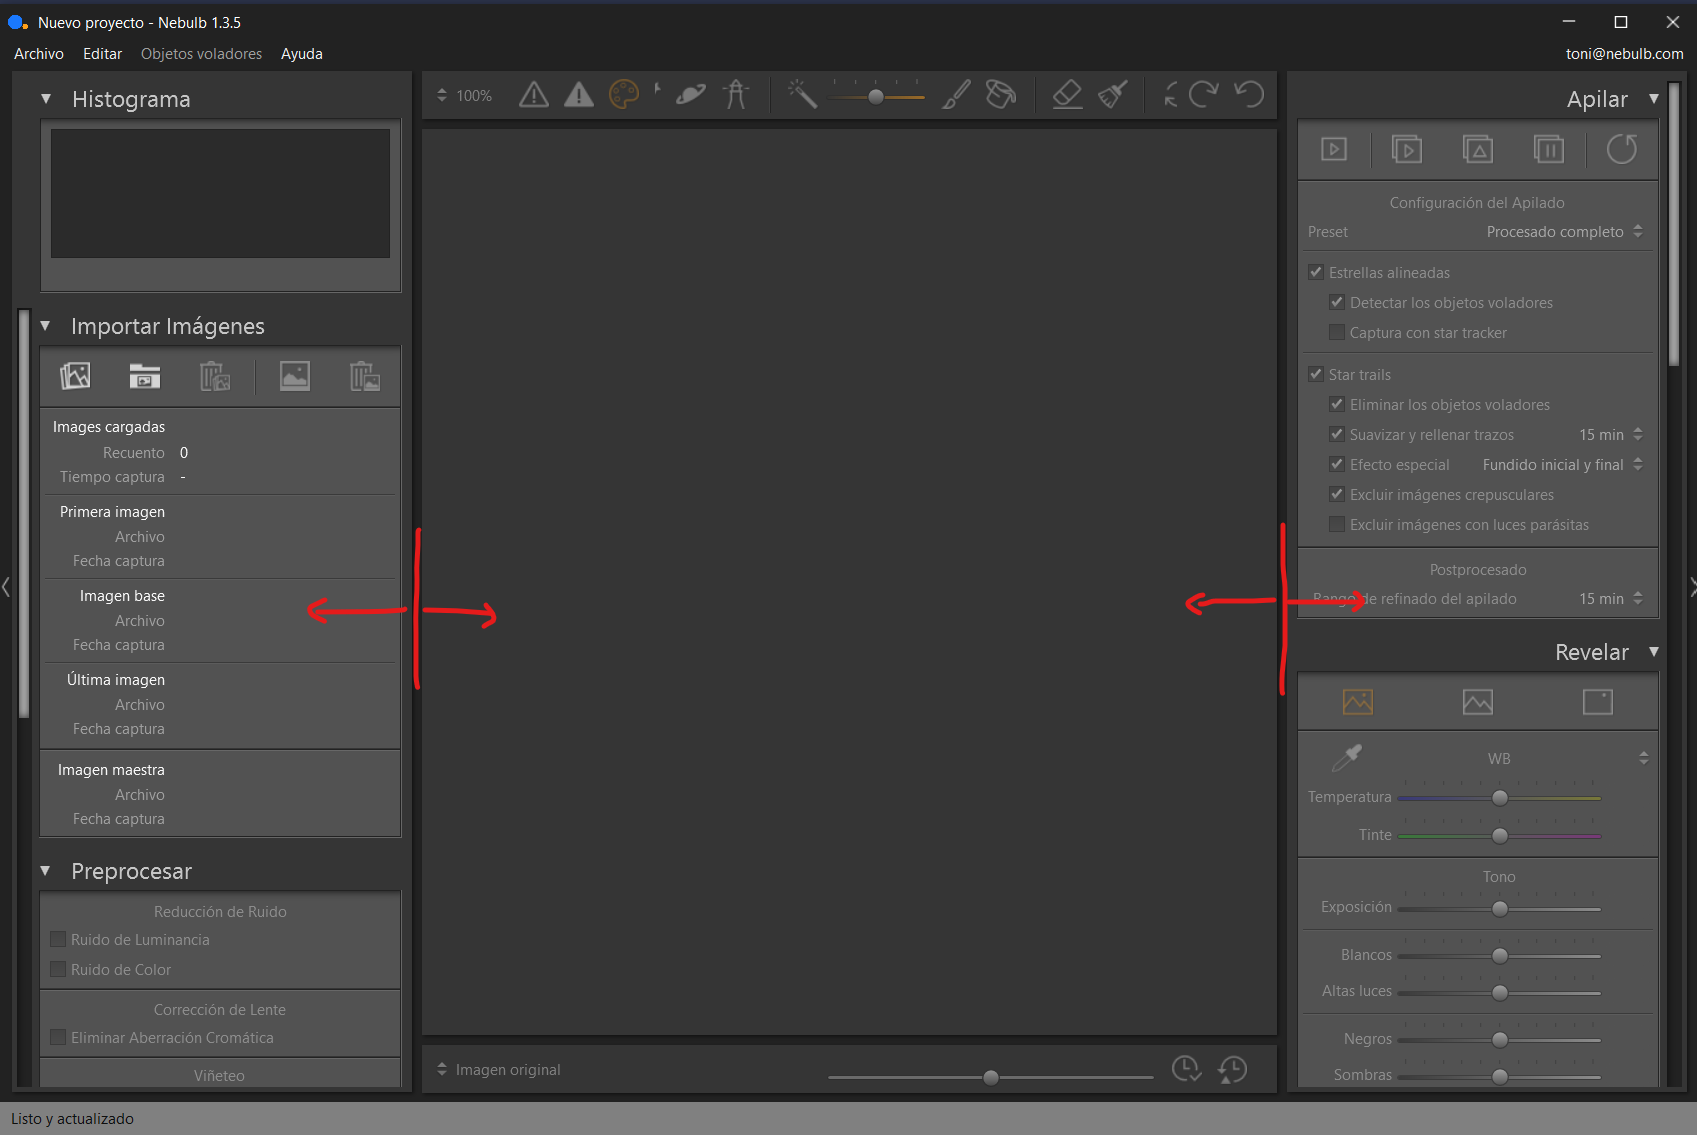Click the trash icon for loaded images
The height and width of the screenshot is (1135, 1697).
215,376
